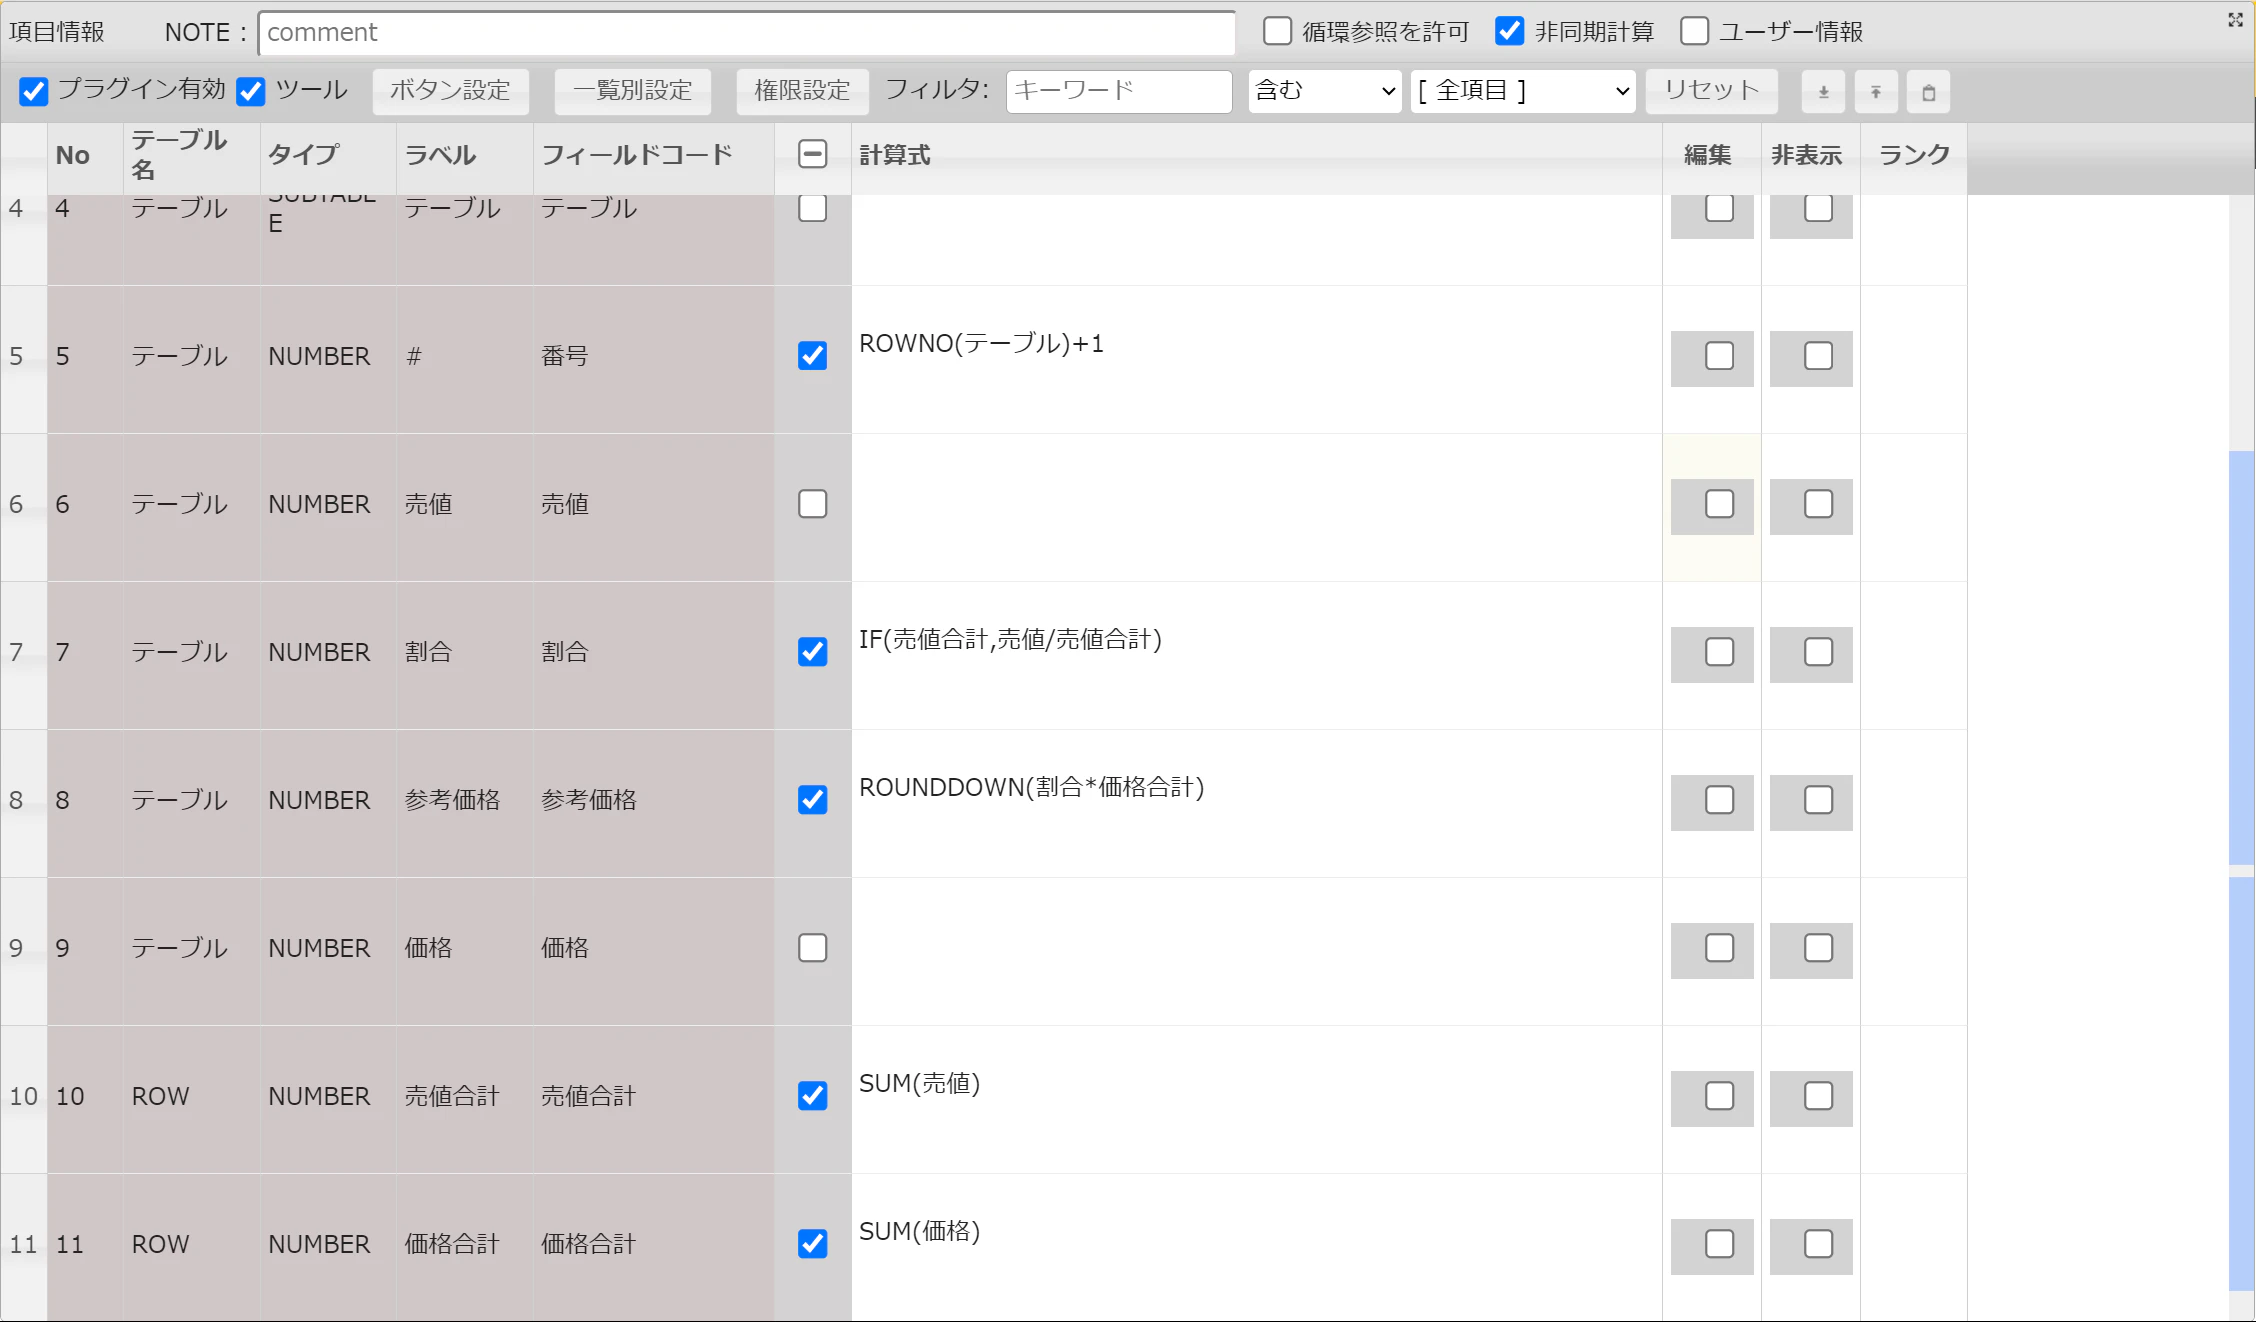Check 非表示 checkbox in 価格 row 9
This screenshot has height=1322, width=2256.
[1818, 948]
